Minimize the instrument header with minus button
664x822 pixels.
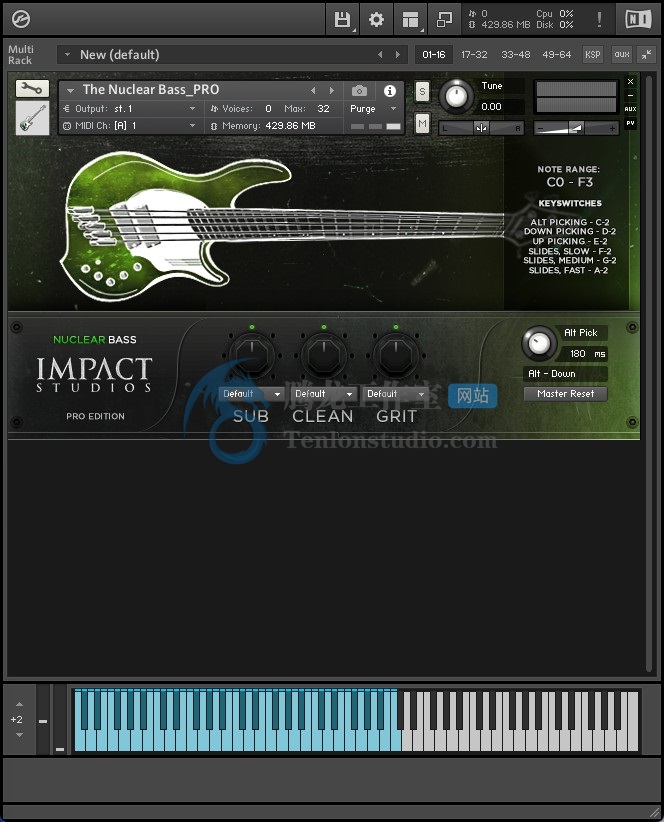tap(630, 95)
